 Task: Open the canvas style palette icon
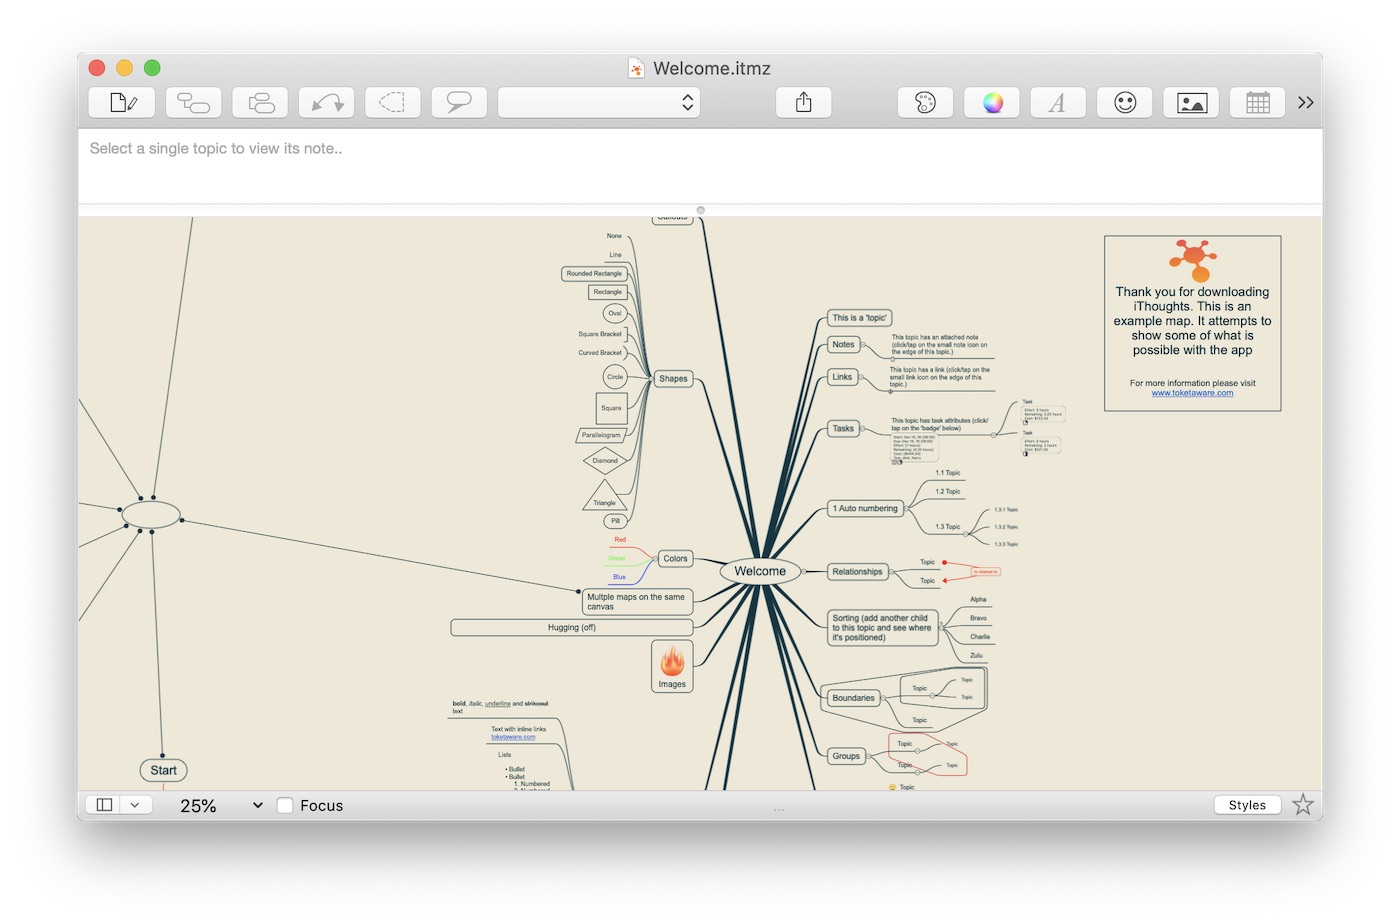[x=924, y=101]
